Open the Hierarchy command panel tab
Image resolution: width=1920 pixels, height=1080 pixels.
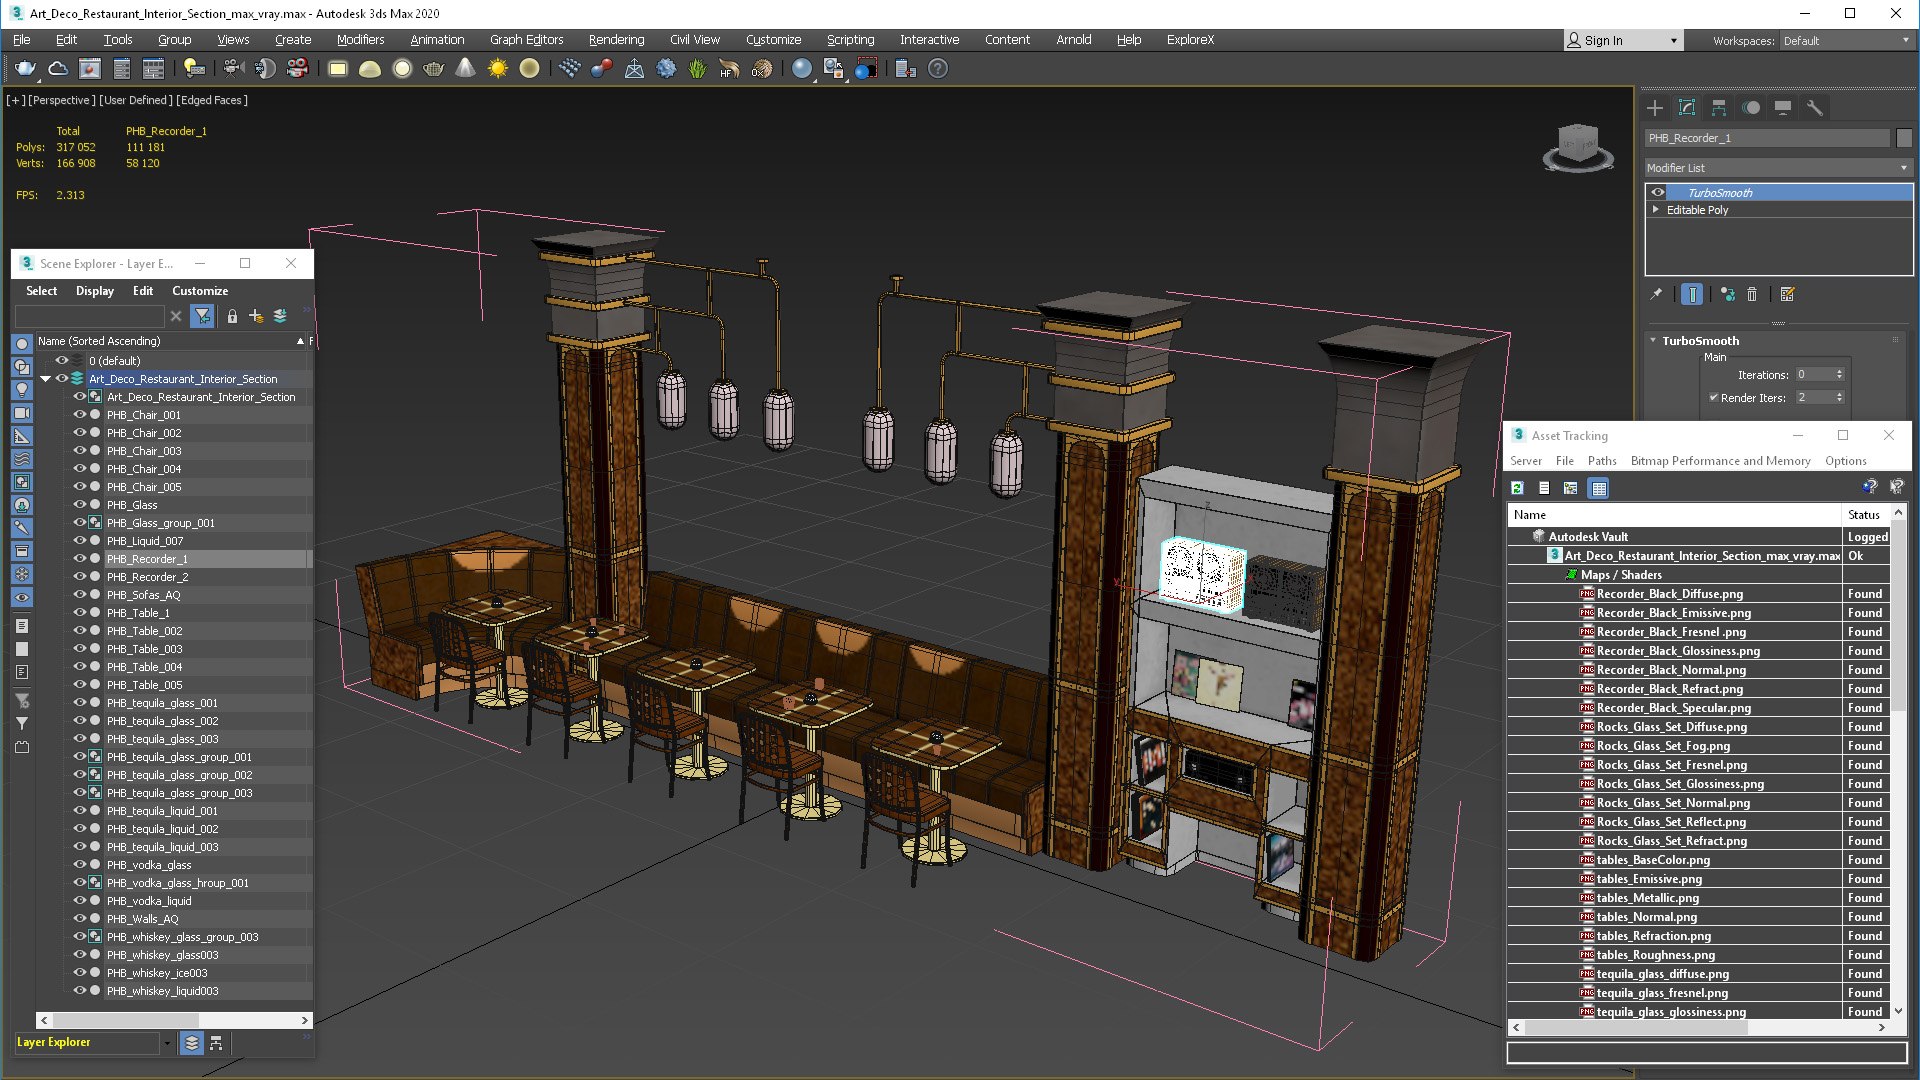click(x=1719, y=108)
